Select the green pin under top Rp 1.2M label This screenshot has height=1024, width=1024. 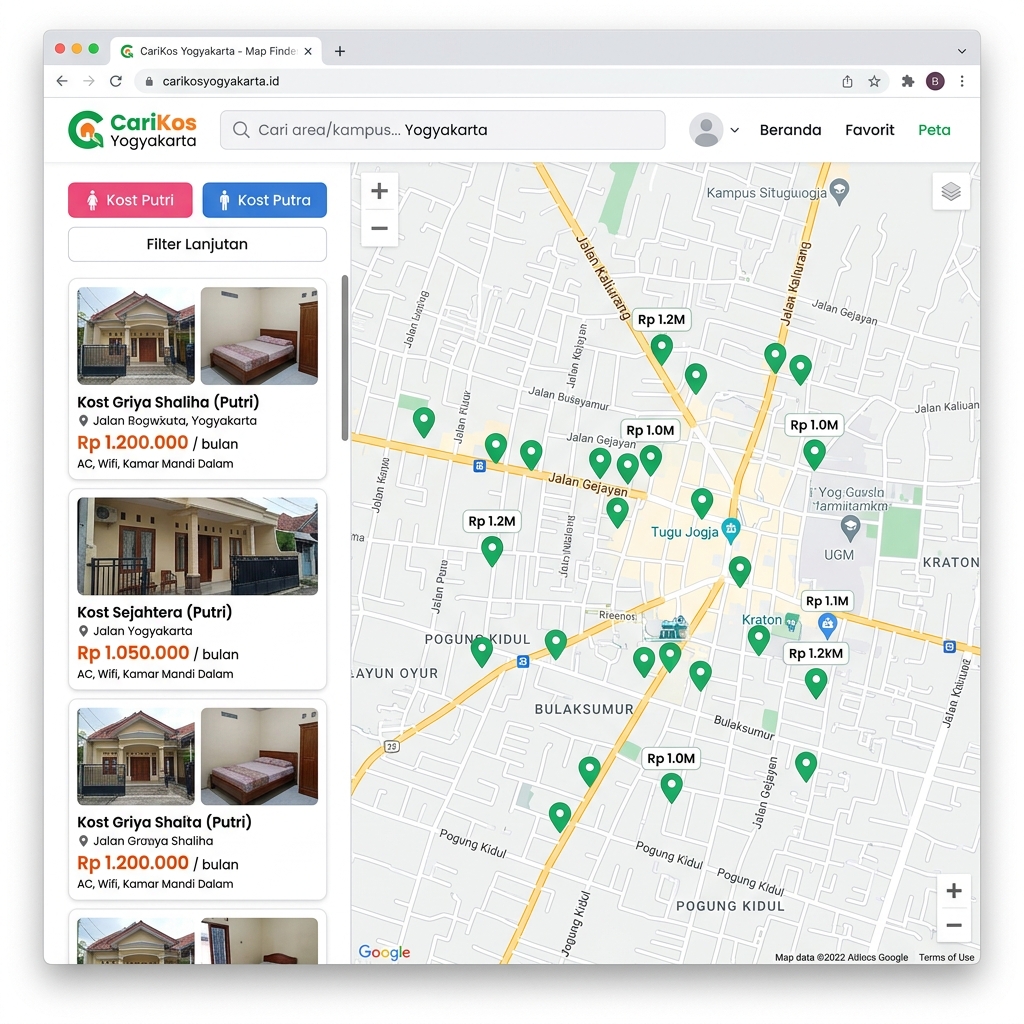pyautogui.click(x=662, y=349)
